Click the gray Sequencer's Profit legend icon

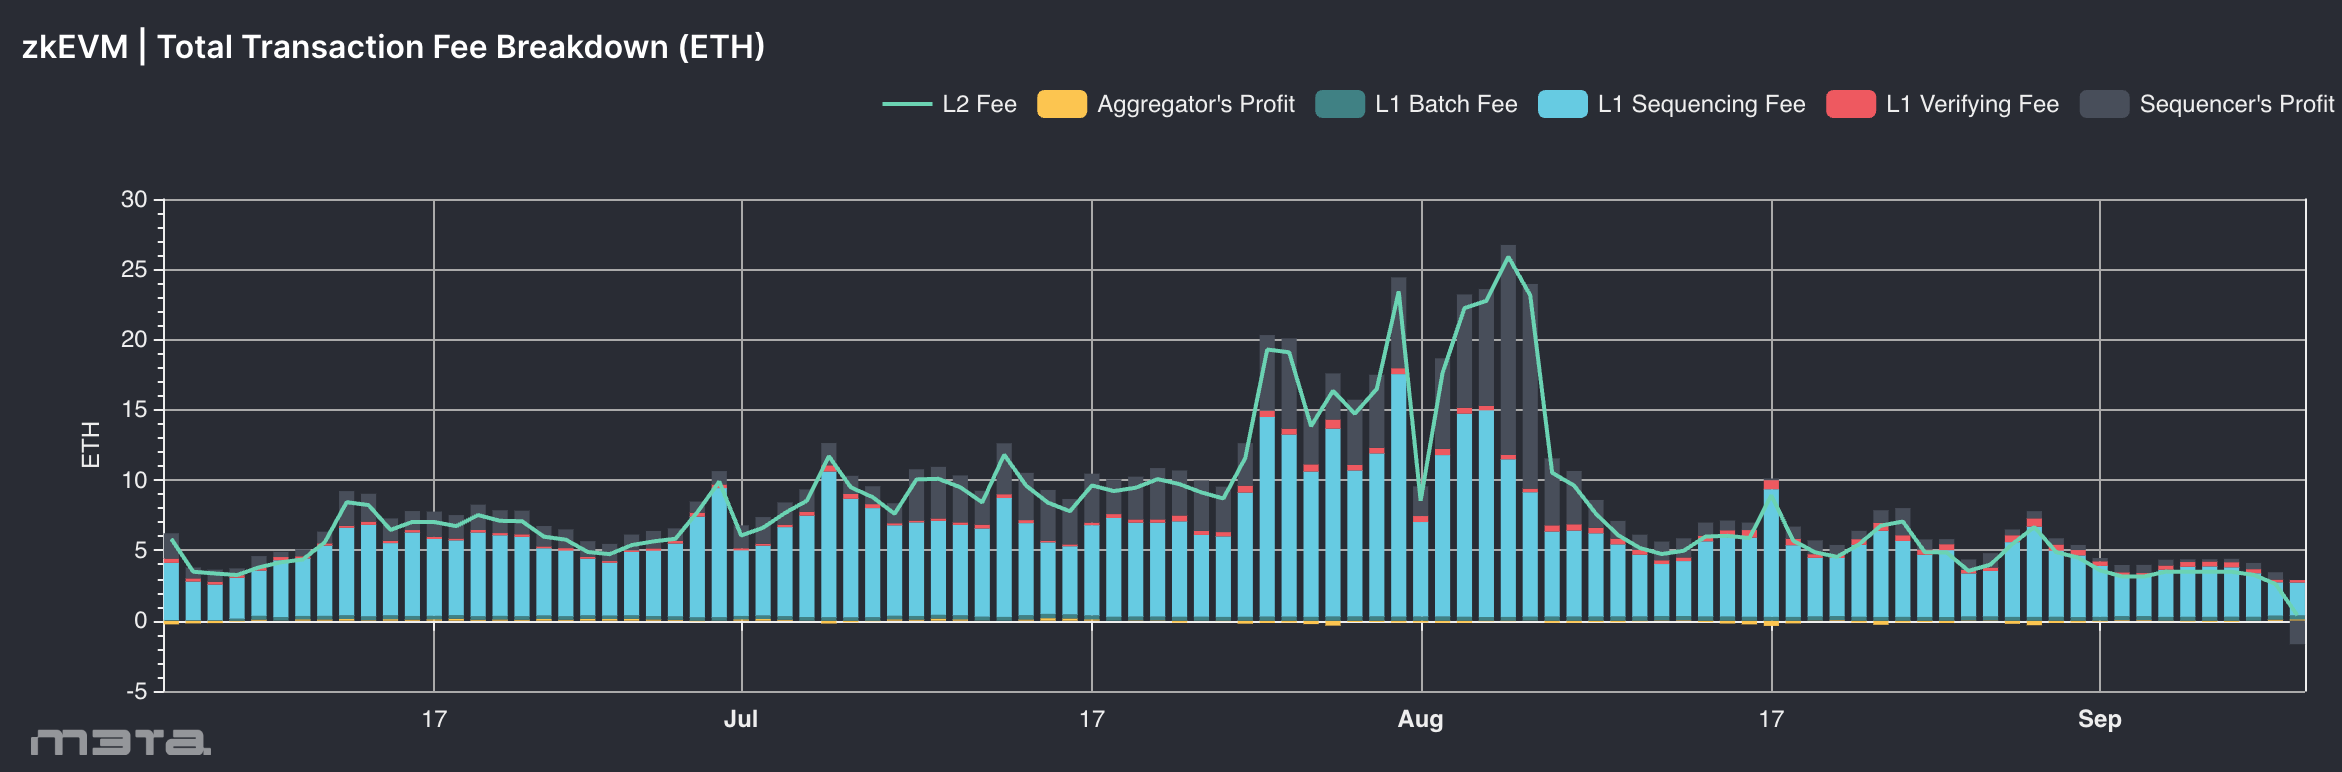[x=2104, y=104]
